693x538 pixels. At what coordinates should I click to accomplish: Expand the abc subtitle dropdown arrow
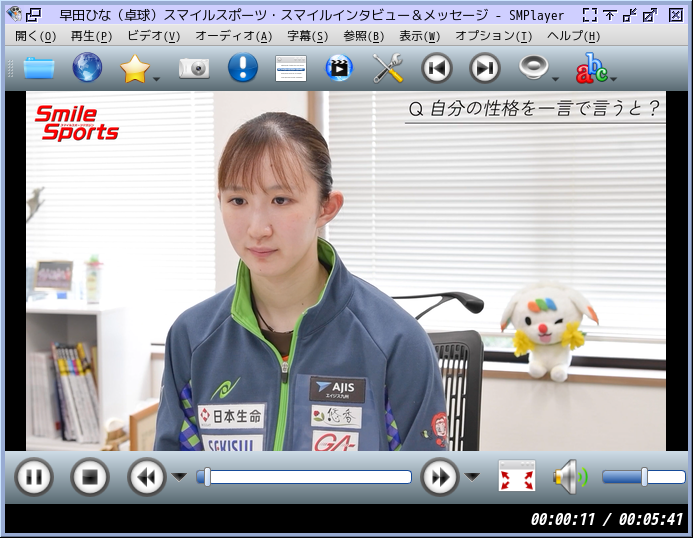613,80
